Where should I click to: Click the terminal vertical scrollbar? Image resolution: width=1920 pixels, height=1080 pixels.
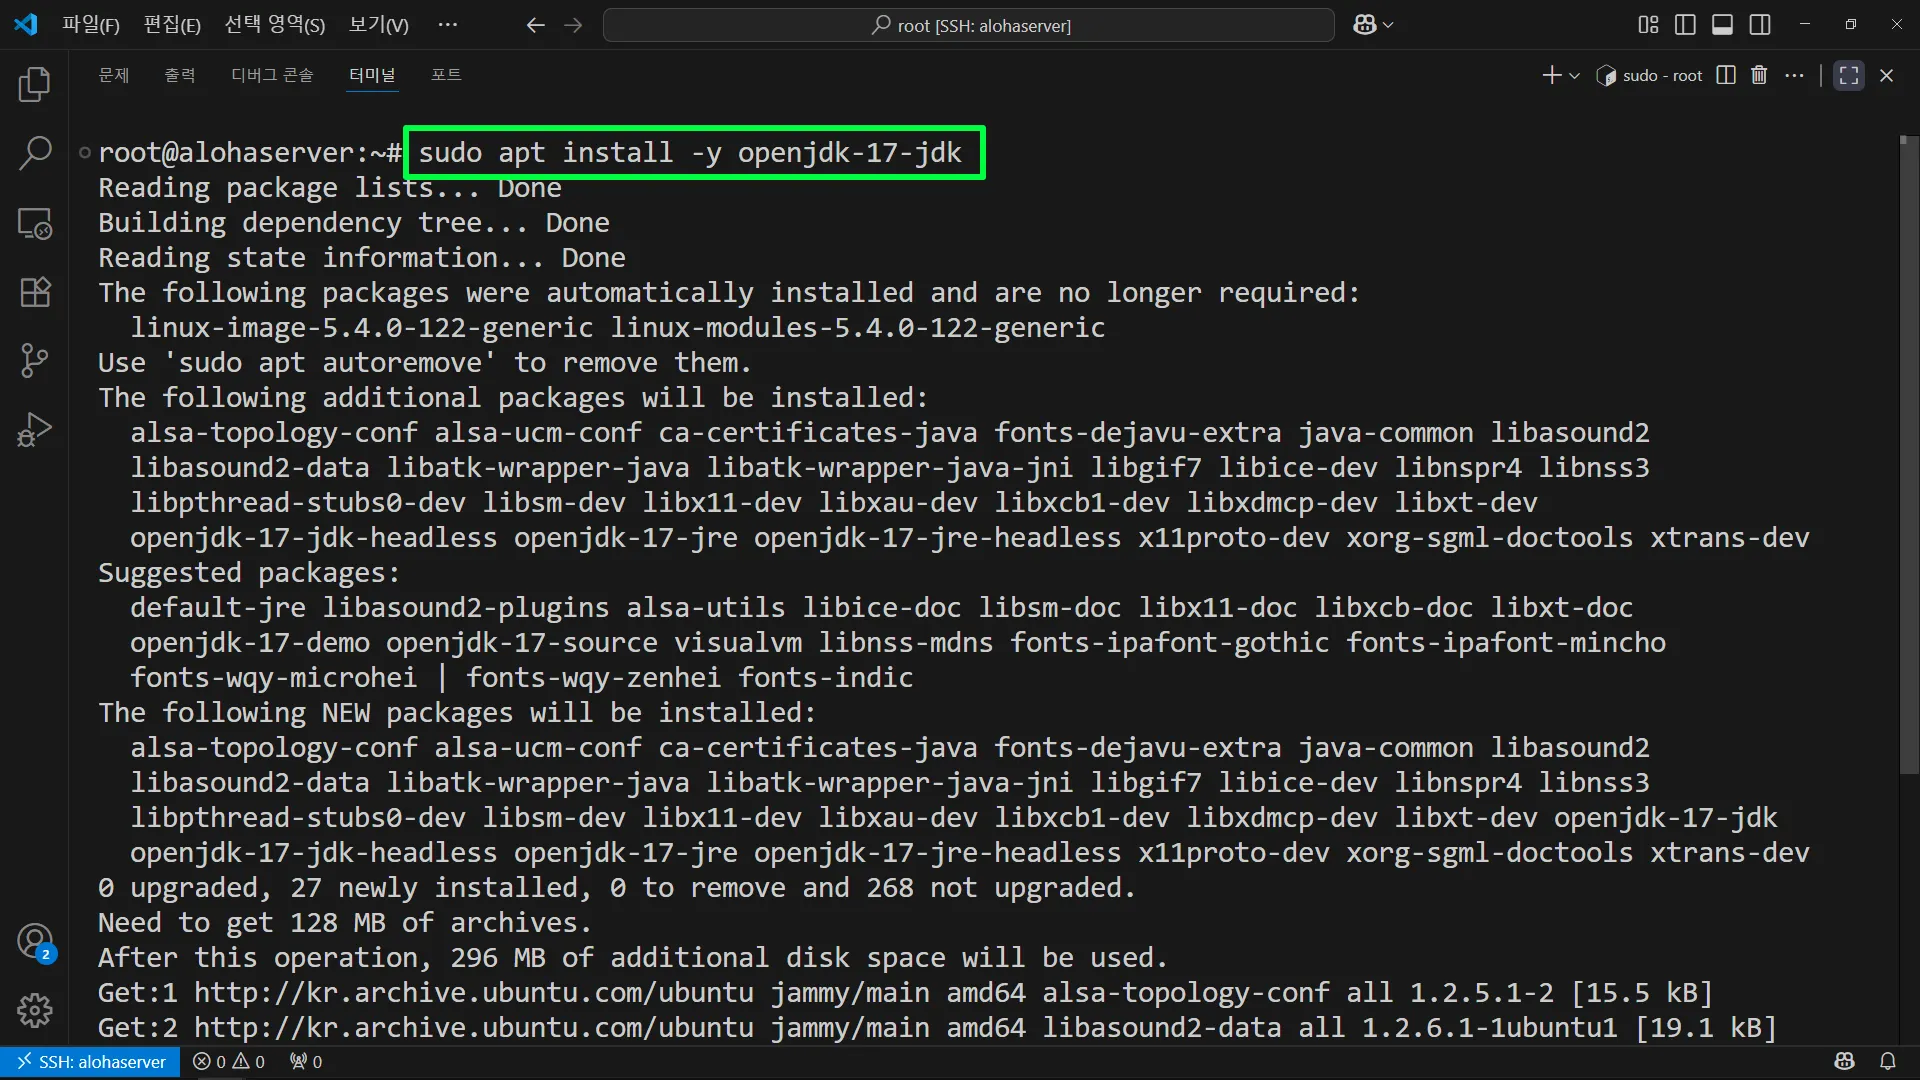pyautogui.click(x=1908, y=455)
